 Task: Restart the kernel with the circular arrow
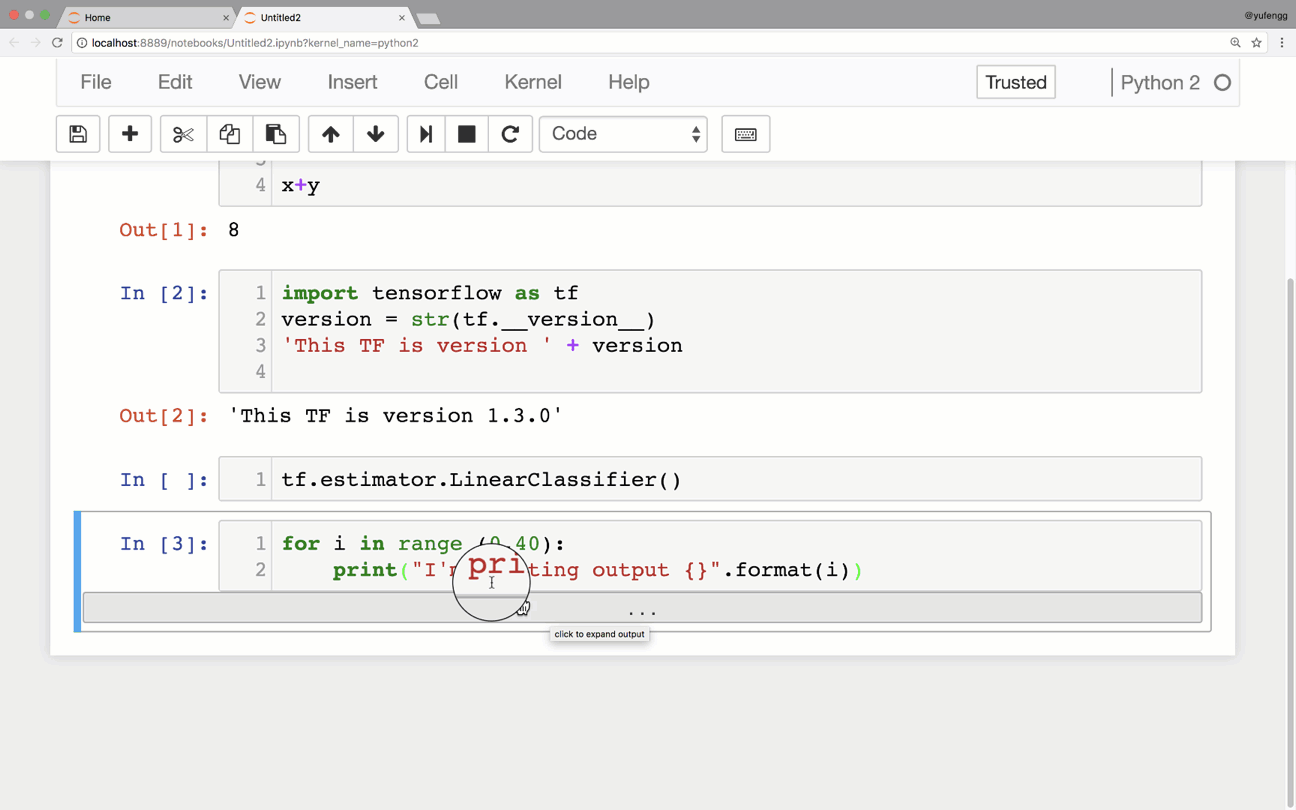510,134
